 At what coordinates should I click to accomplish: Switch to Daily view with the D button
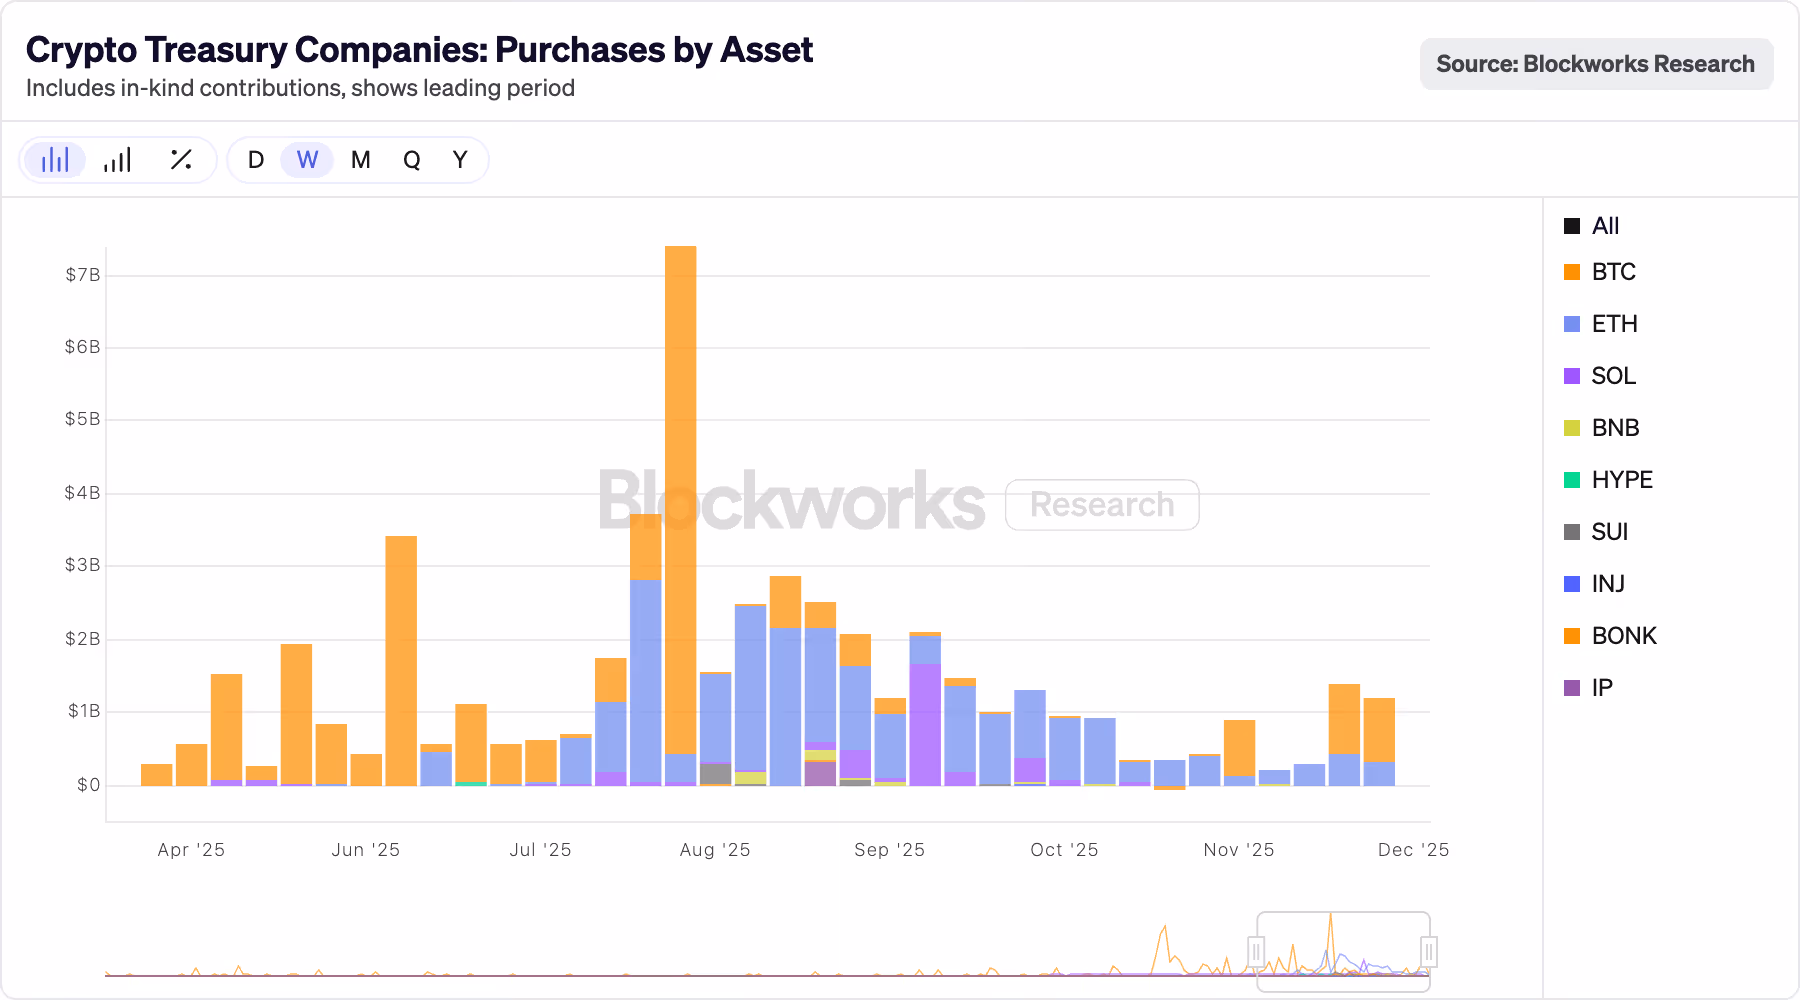(x=255, y=159)
